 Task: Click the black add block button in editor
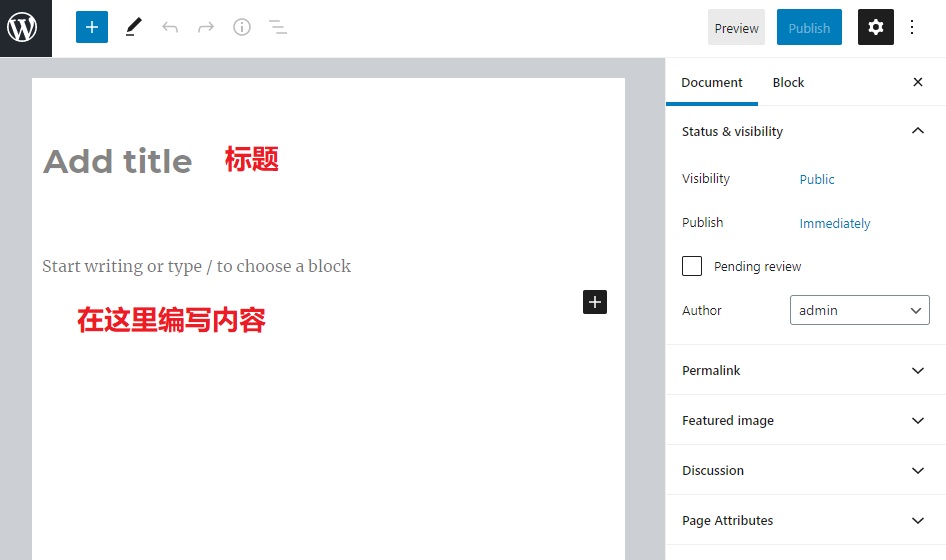click(595, 302)
